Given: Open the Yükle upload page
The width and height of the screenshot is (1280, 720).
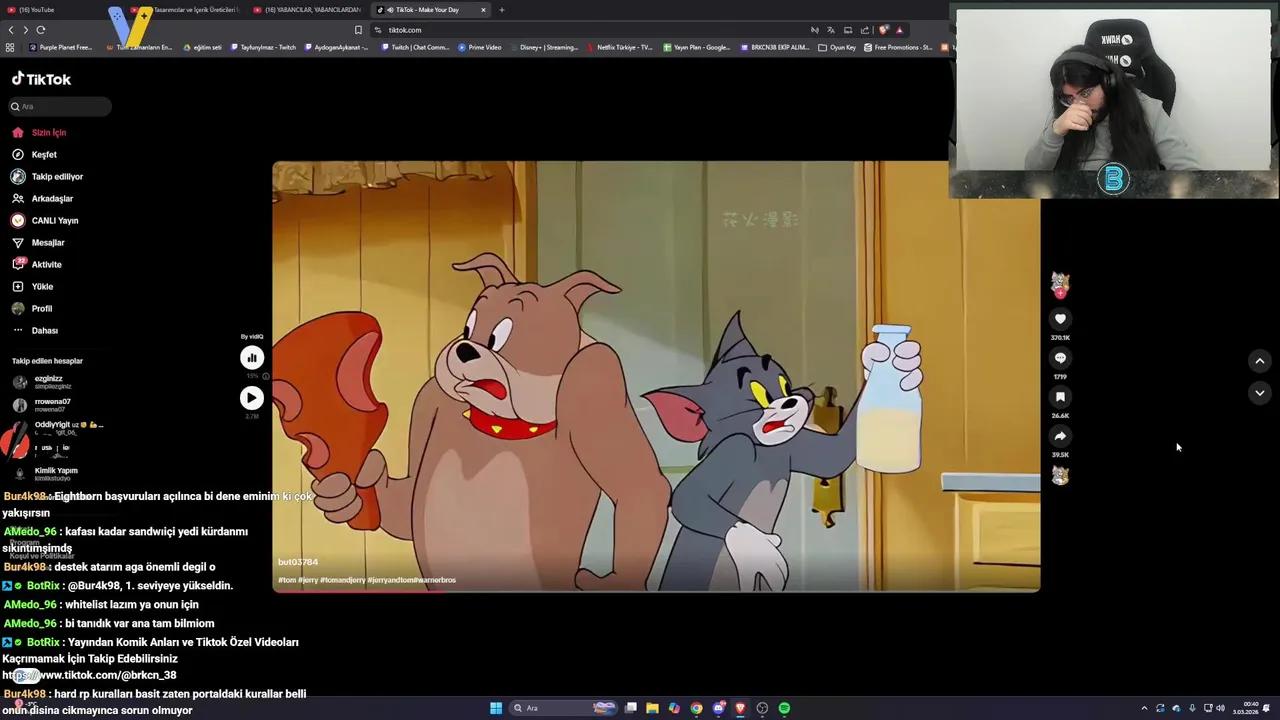Looking at the screenshot, I should [x=33, y=287].
